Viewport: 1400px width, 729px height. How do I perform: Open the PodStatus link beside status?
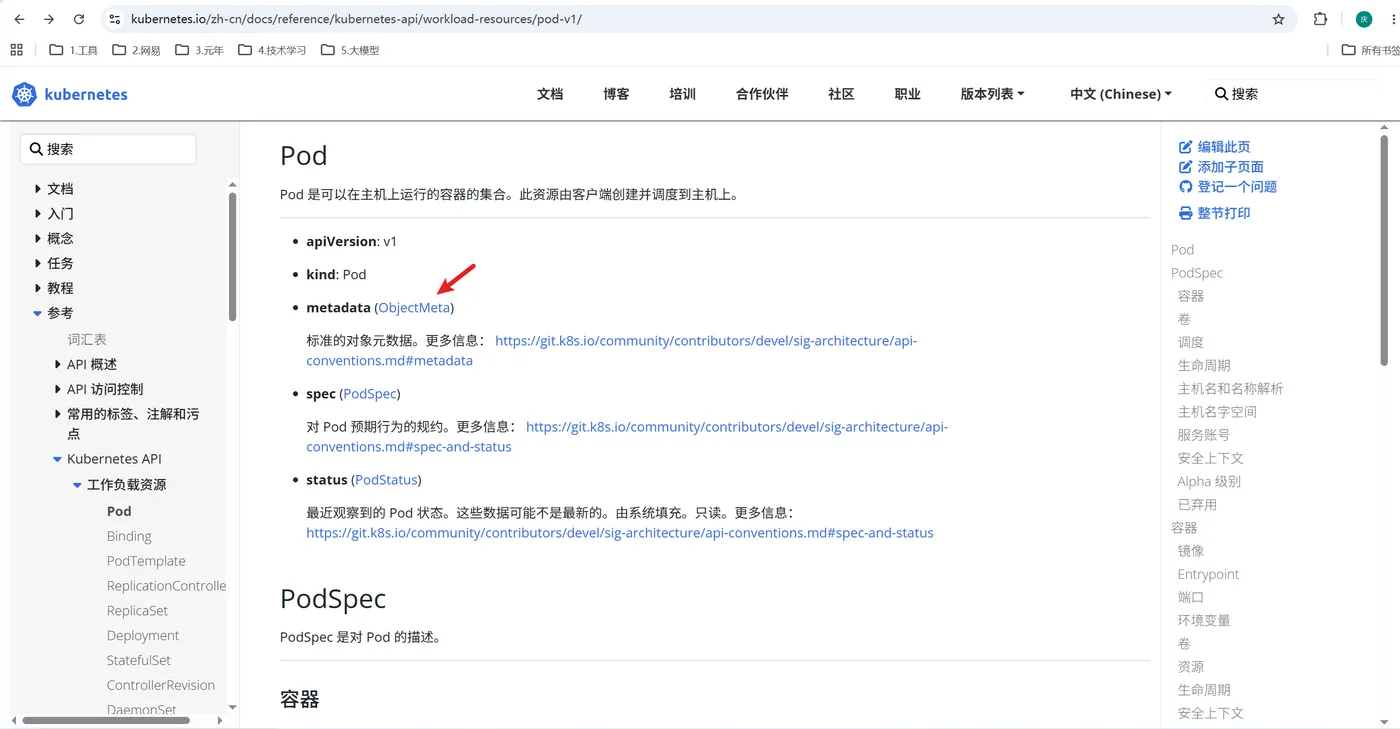386,480
